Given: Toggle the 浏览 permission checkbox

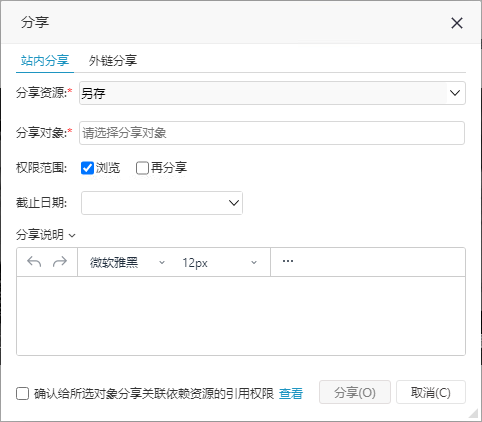Looking at the screenshot, I should coord(87,168).
